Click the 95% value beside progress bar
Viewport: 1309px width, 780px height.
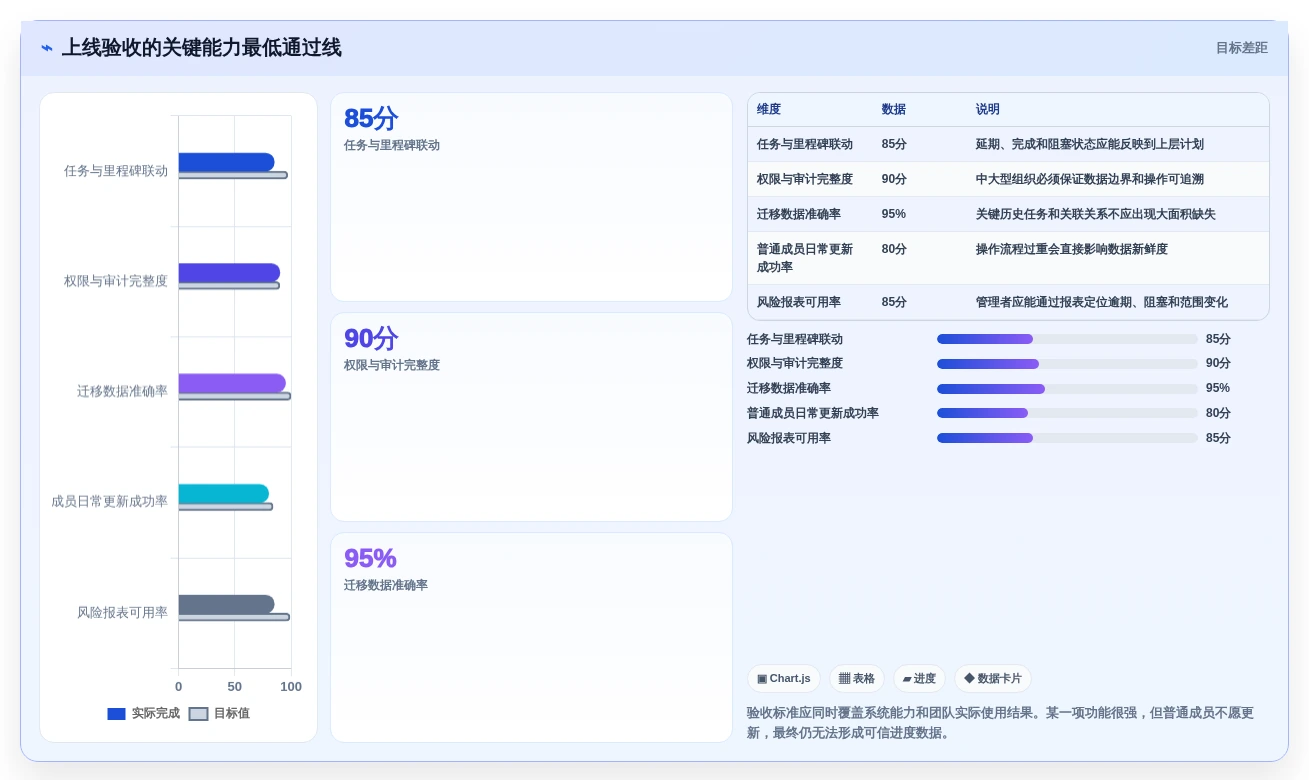tap(1218, 388)
